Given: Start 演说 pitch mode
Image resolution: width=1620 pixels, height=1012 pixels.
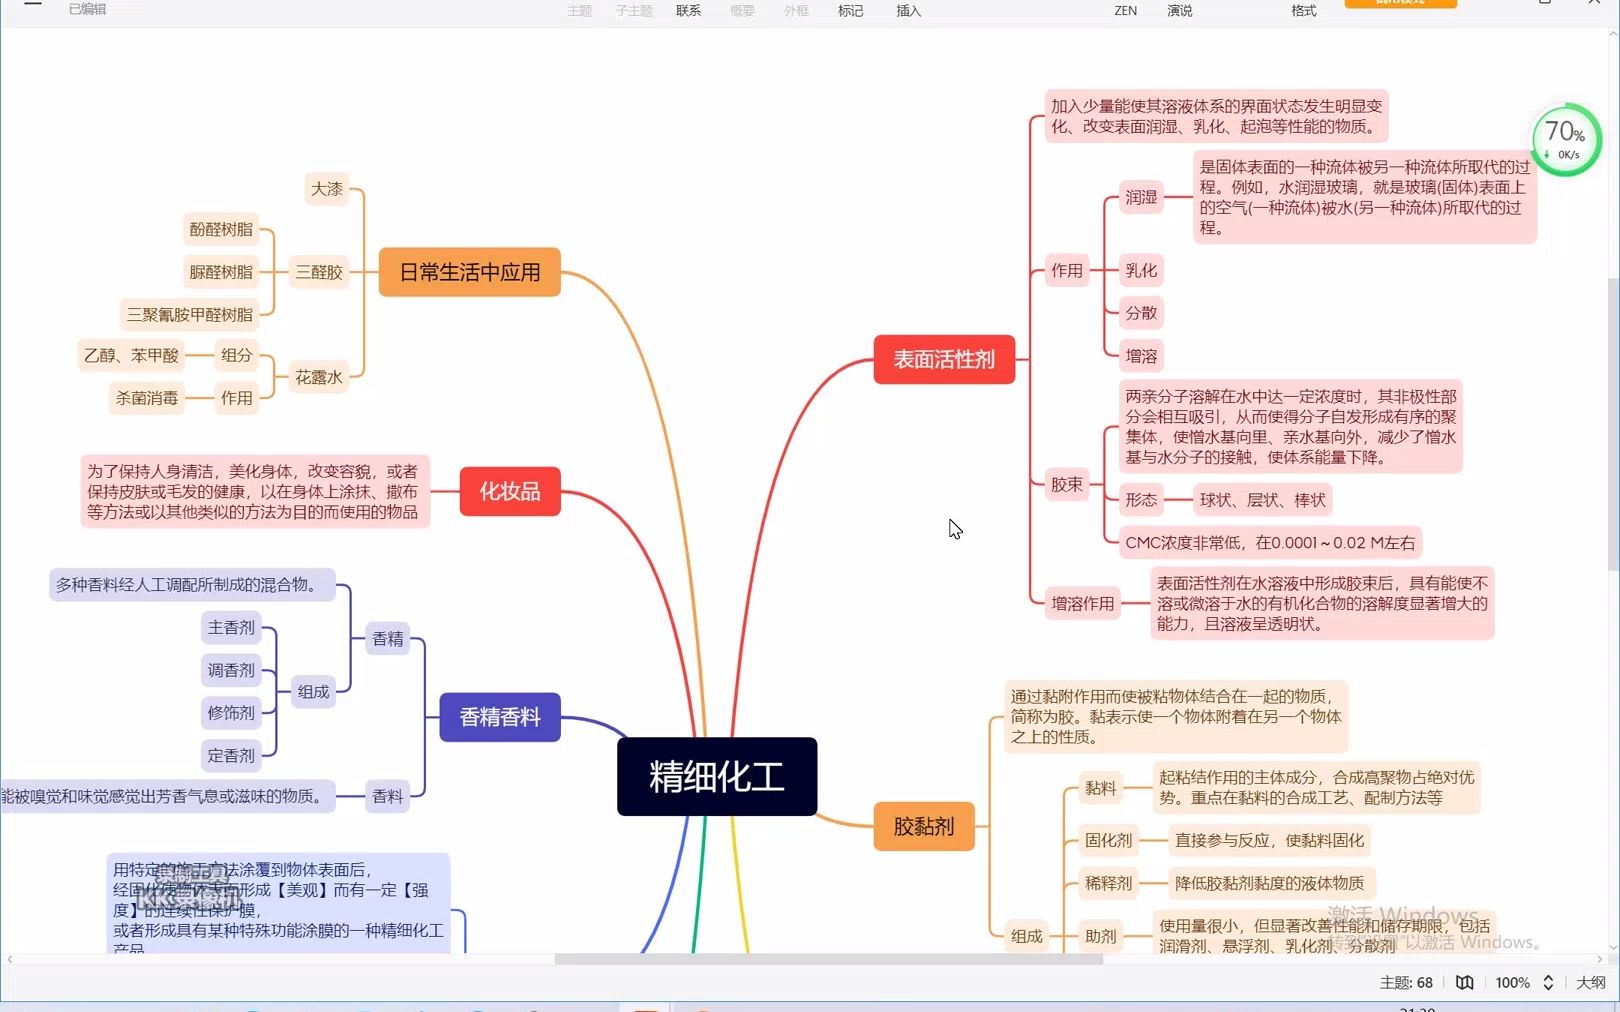Looking at the screenshot, I should point(1180,11).
